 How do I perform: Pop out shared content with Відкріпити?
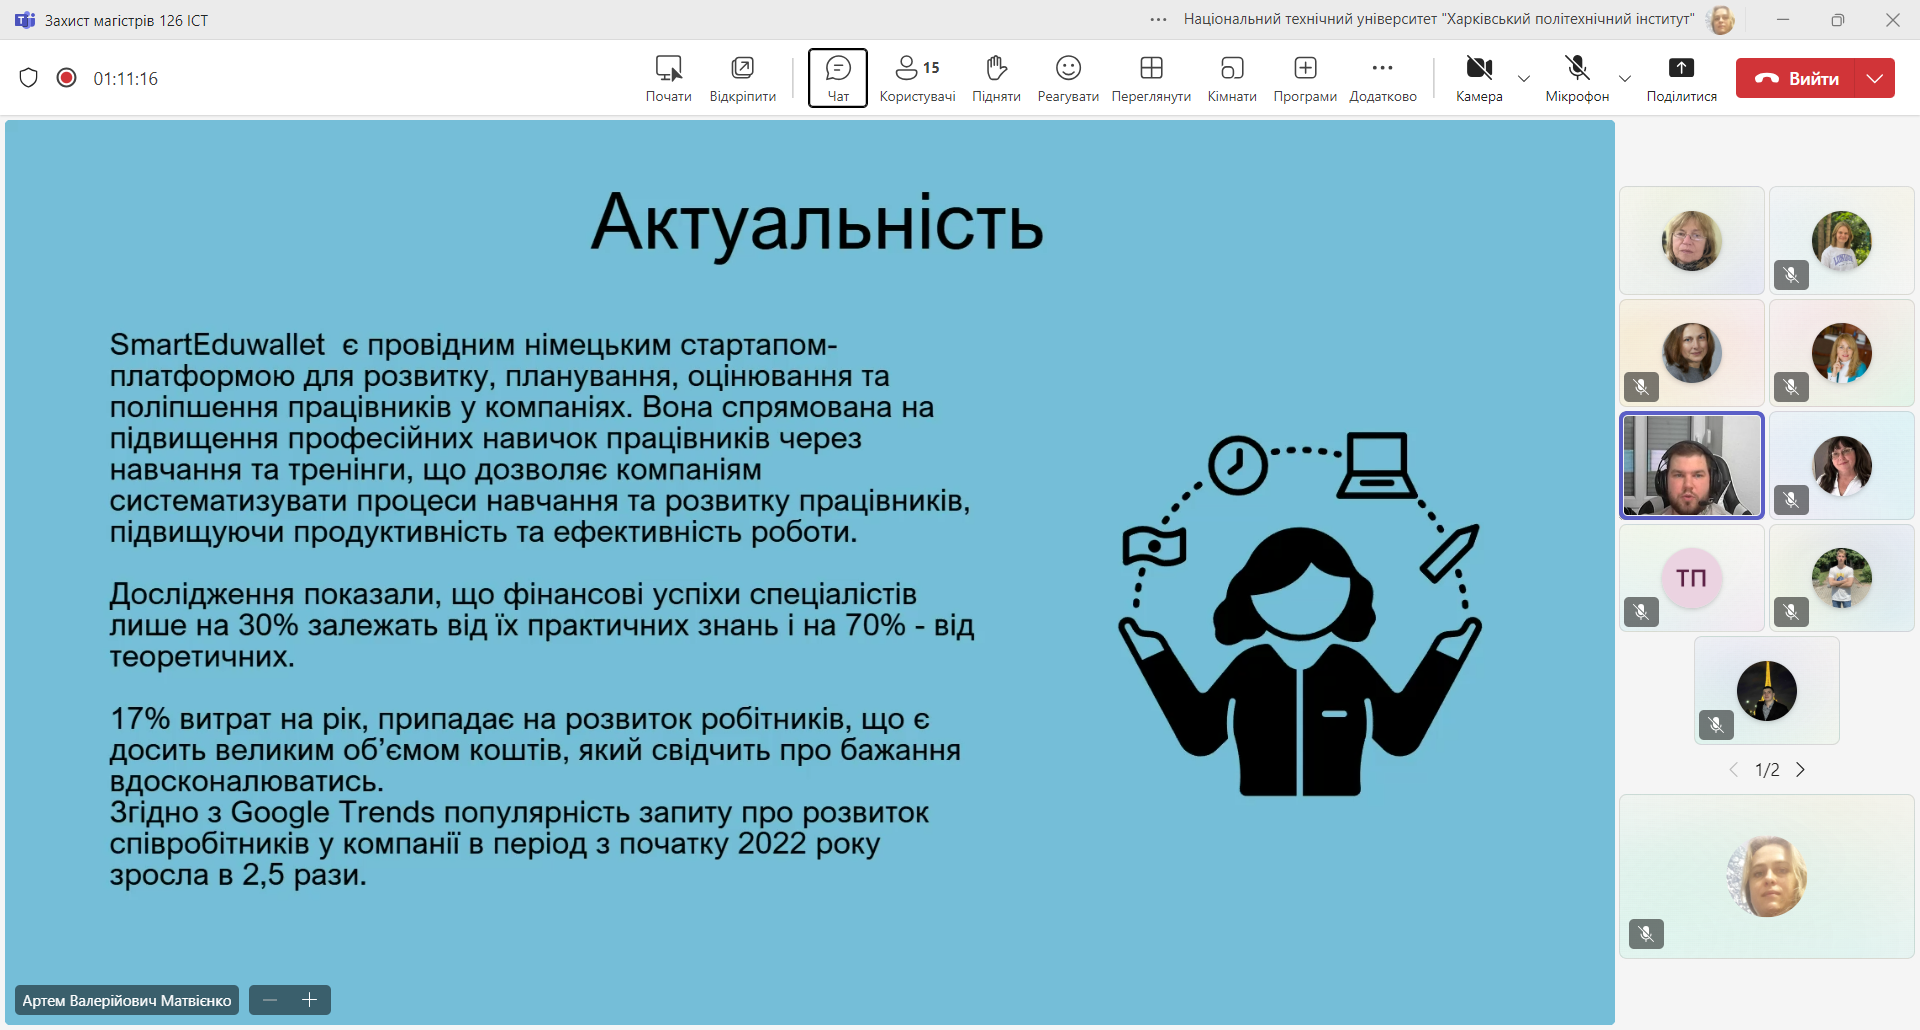click(742, 78)
